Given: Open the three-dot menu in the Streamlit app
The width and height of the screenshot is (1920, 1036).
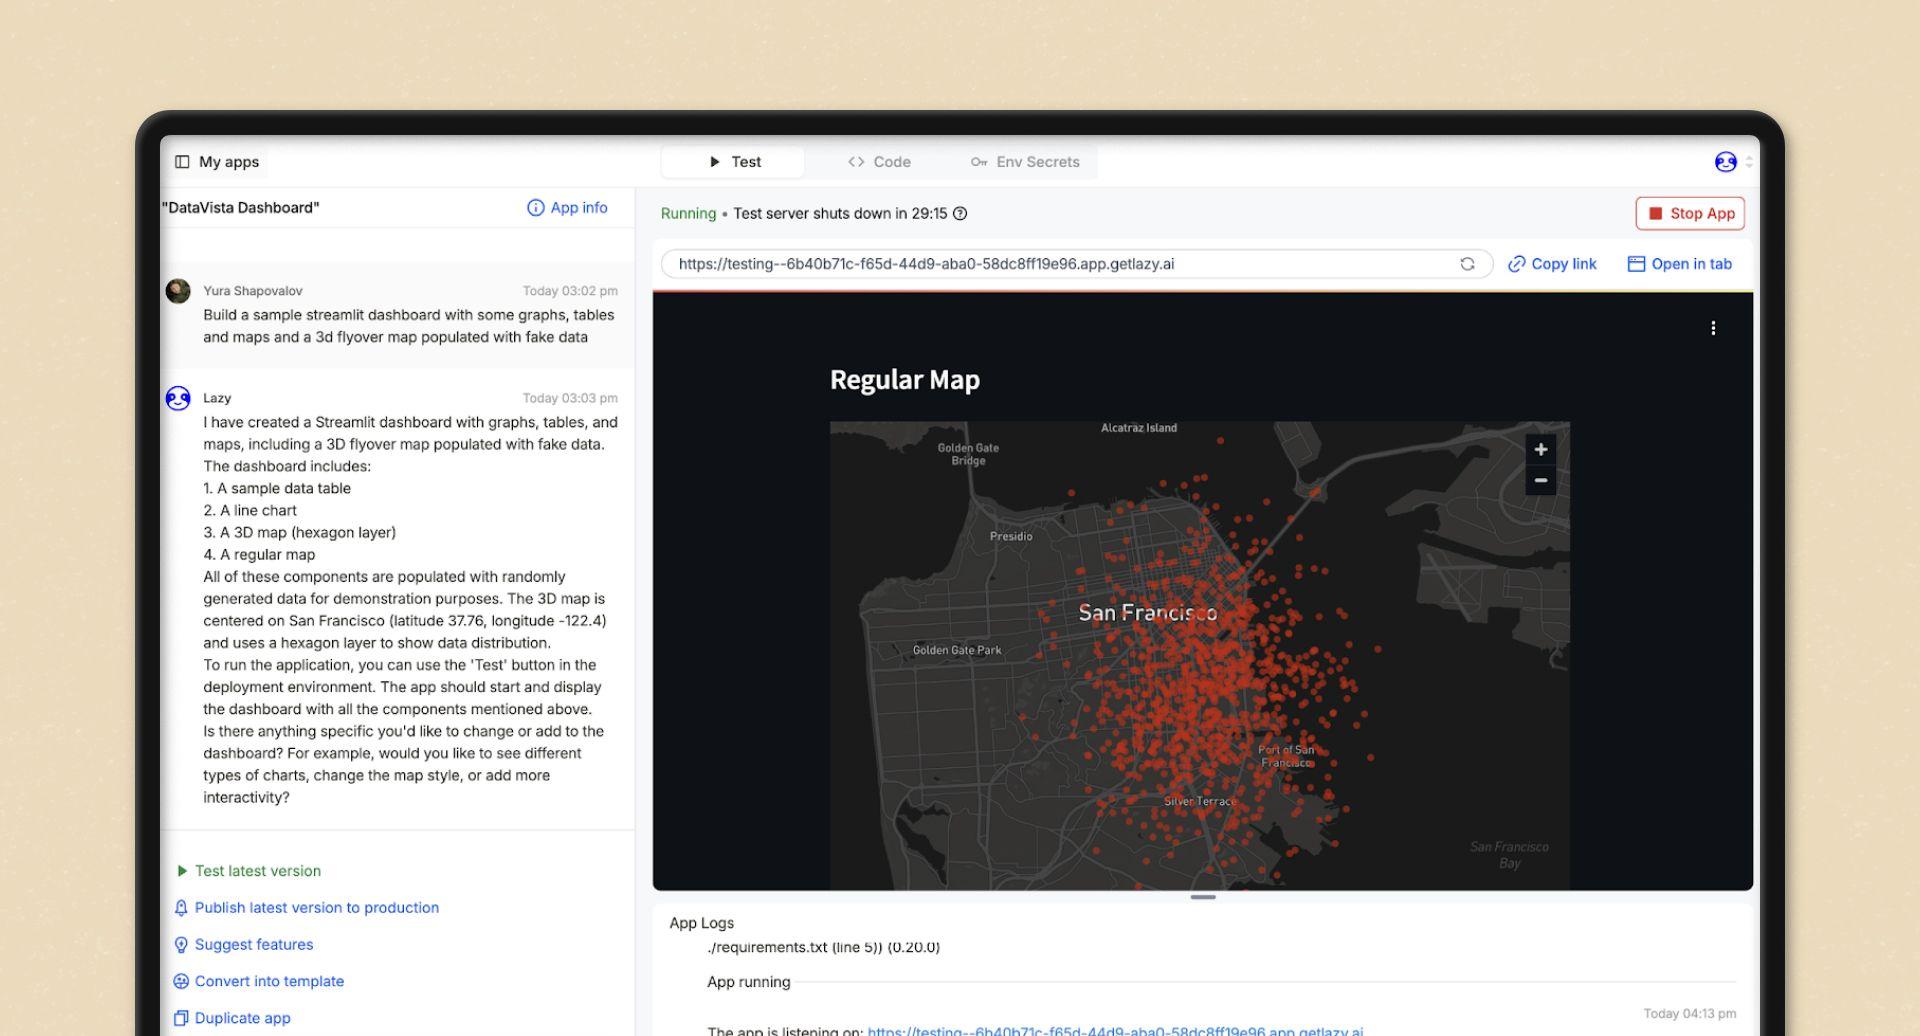Looking at the screenshot, I should tap(1713, 329).
